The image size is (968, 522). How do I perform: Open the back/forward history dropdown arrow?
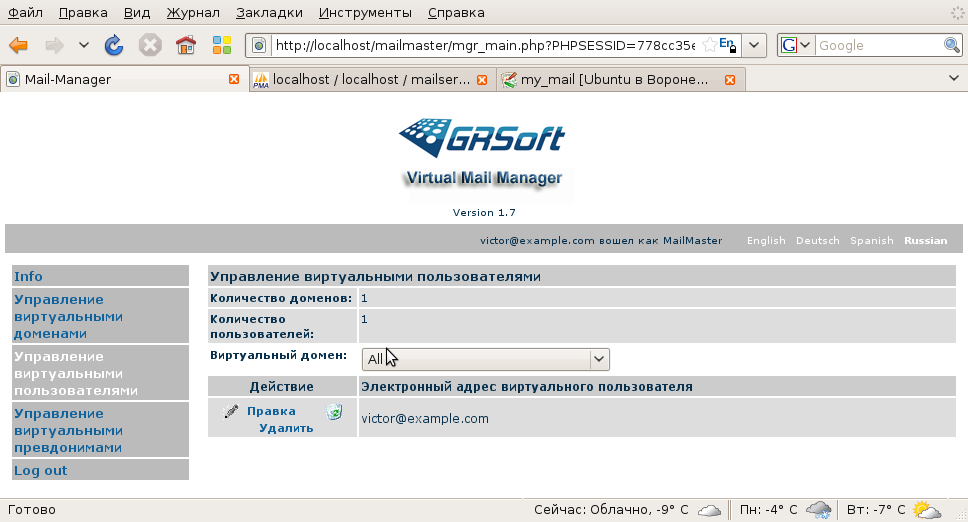click(84, 45)
